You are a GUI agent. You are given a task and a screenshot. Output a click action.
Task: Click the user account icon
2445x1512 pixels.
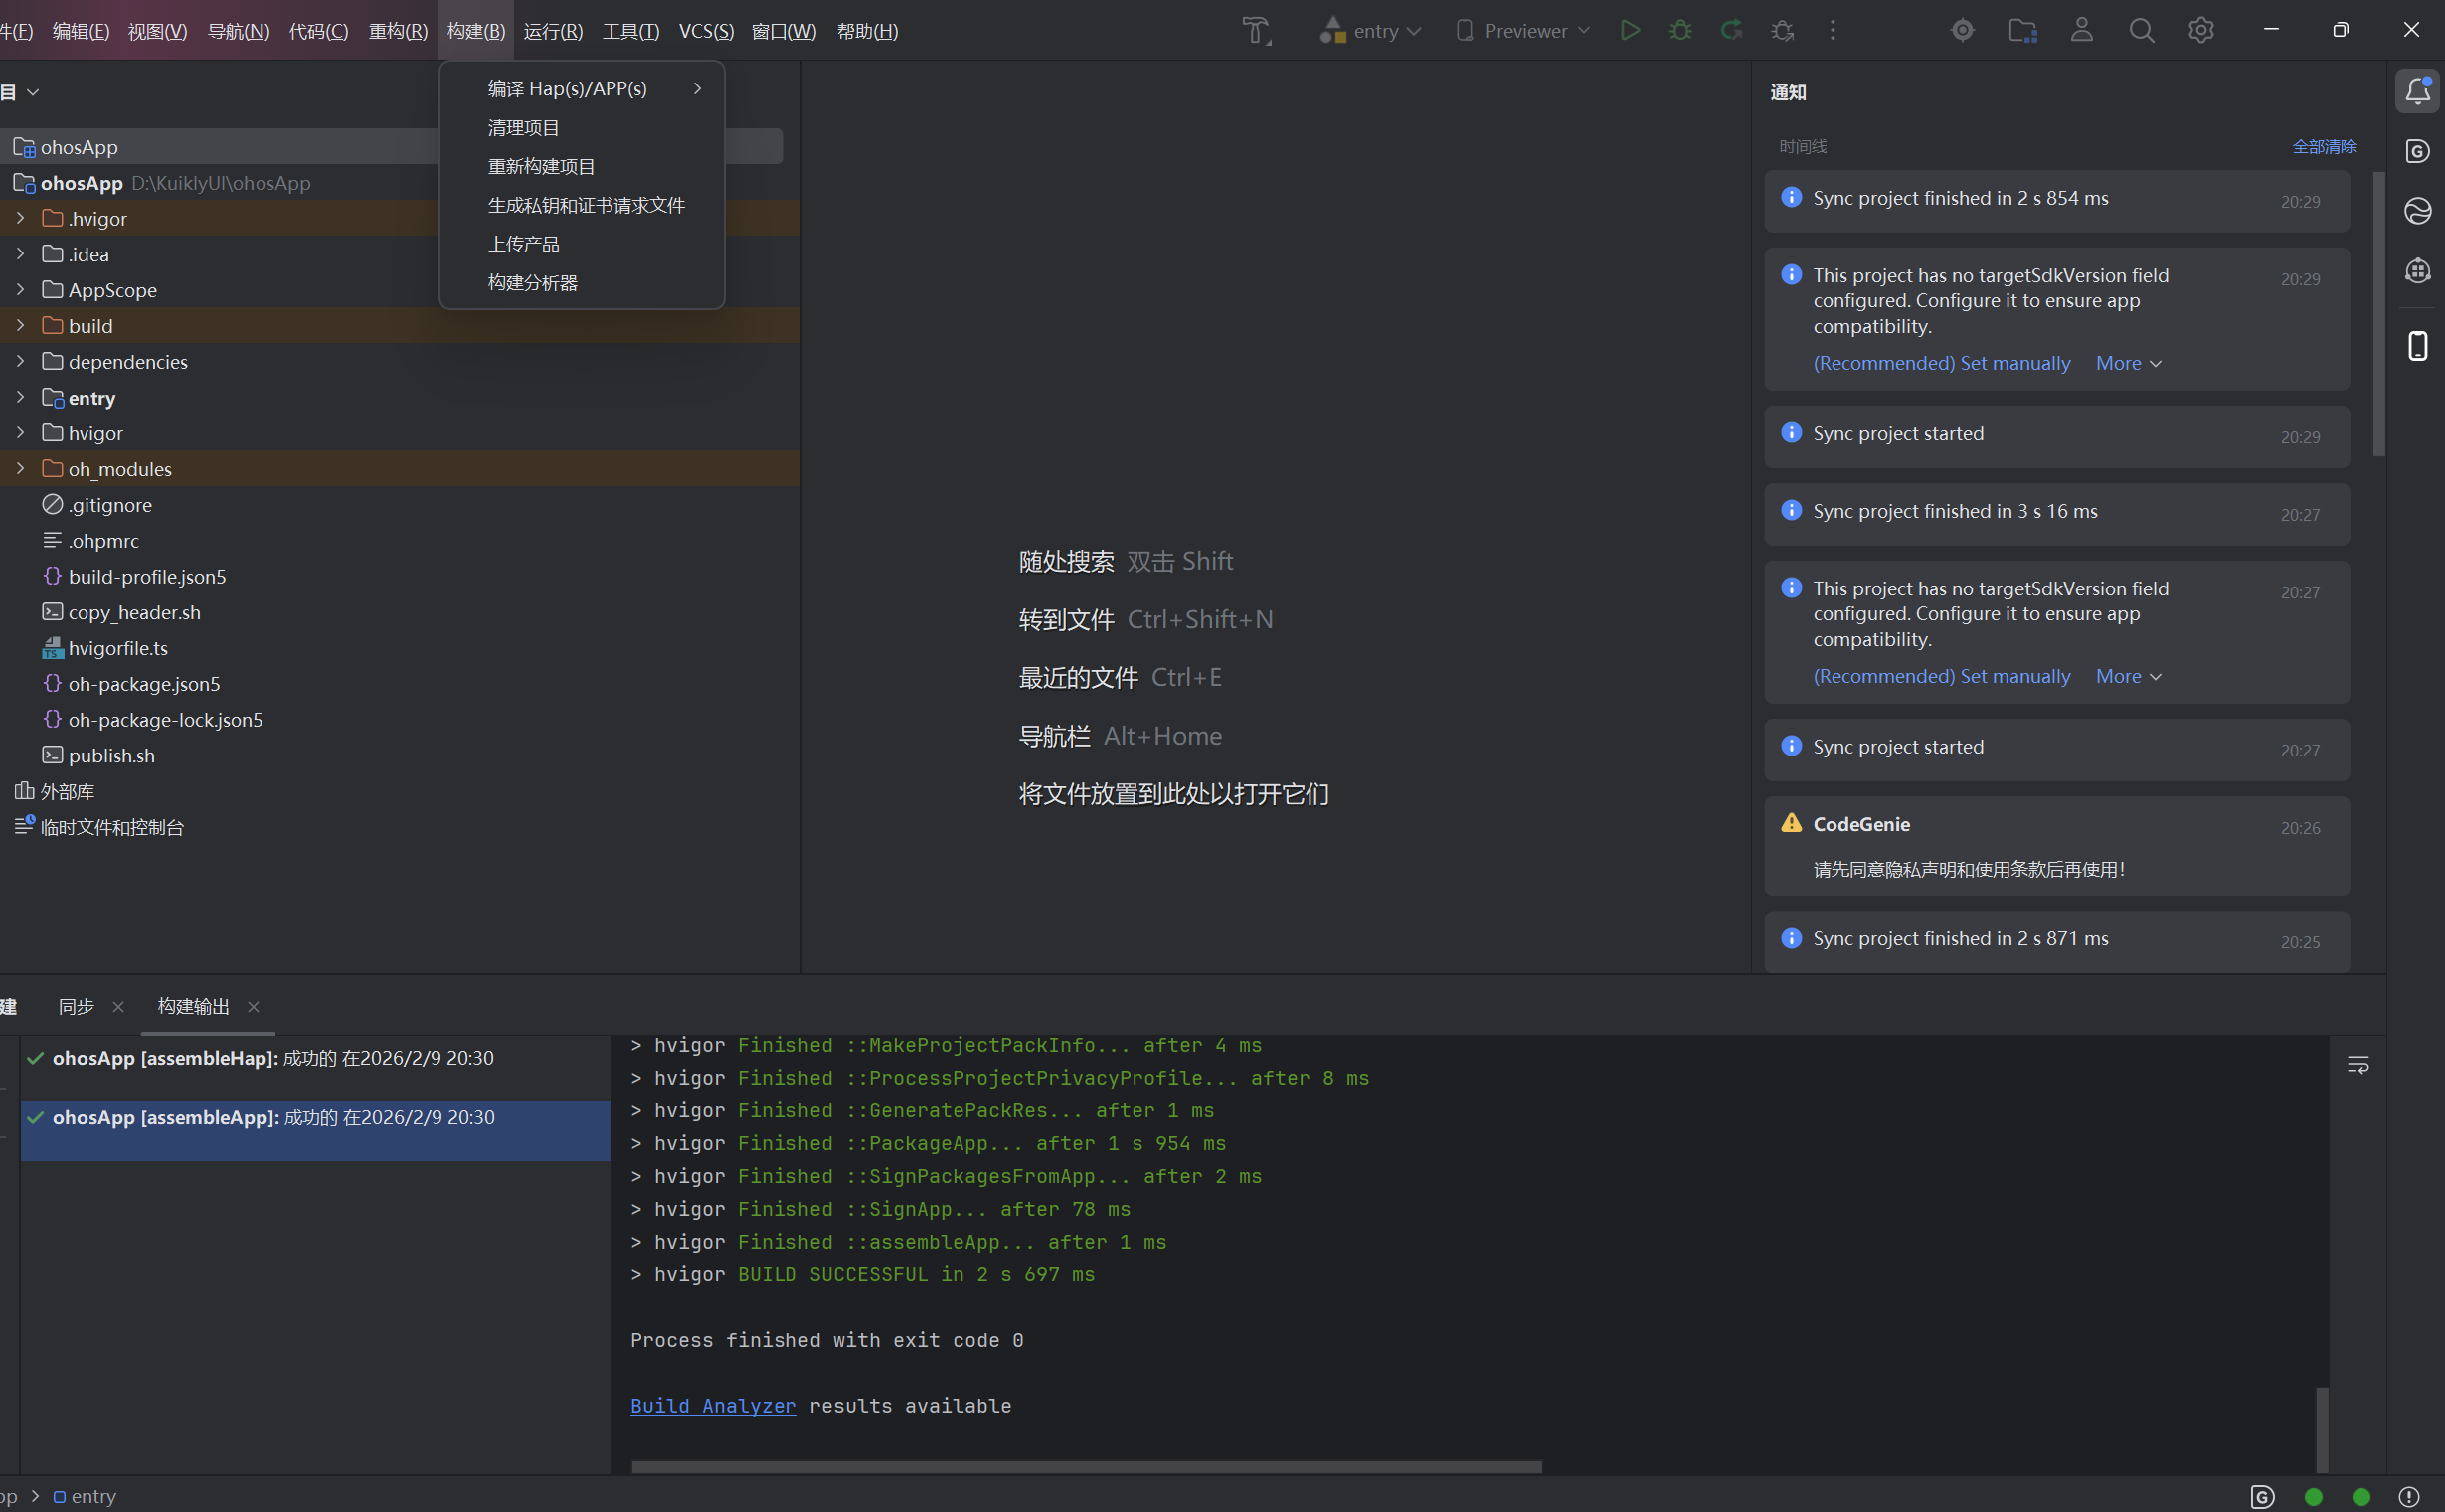[x=2081, y=30]
